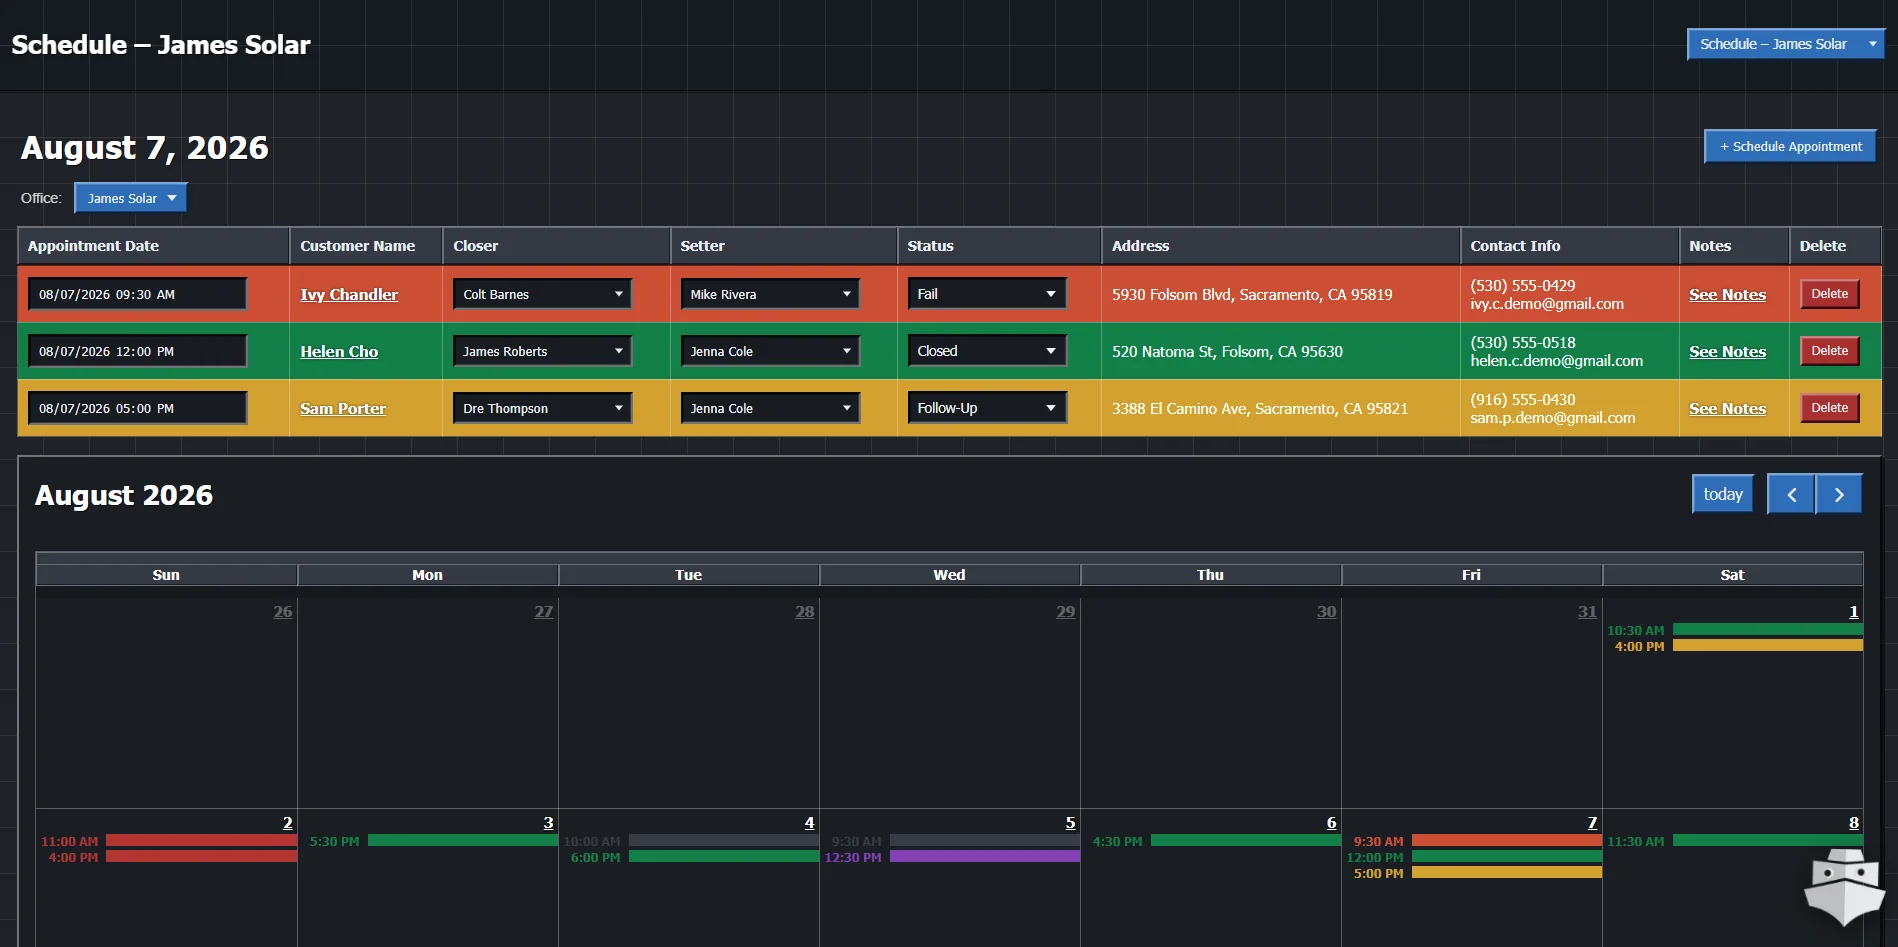
Task: Click the Schedule Appointment button
Action: 1790,146
